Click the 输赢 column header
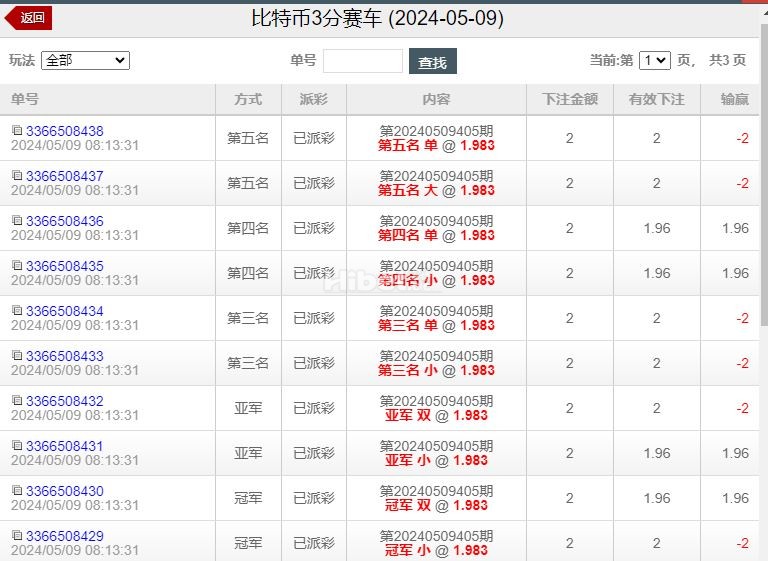Viewport: 768px width, 561px height. [730, 99]
